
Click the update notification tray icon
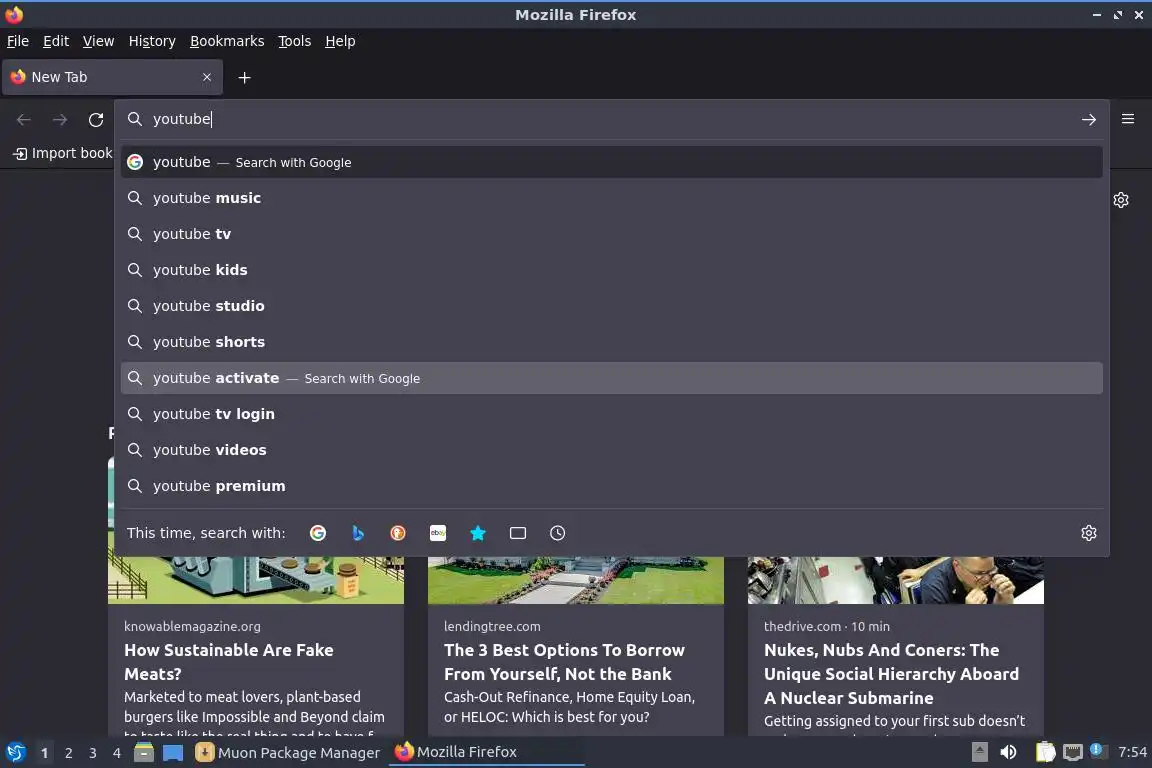point(1096,750)
